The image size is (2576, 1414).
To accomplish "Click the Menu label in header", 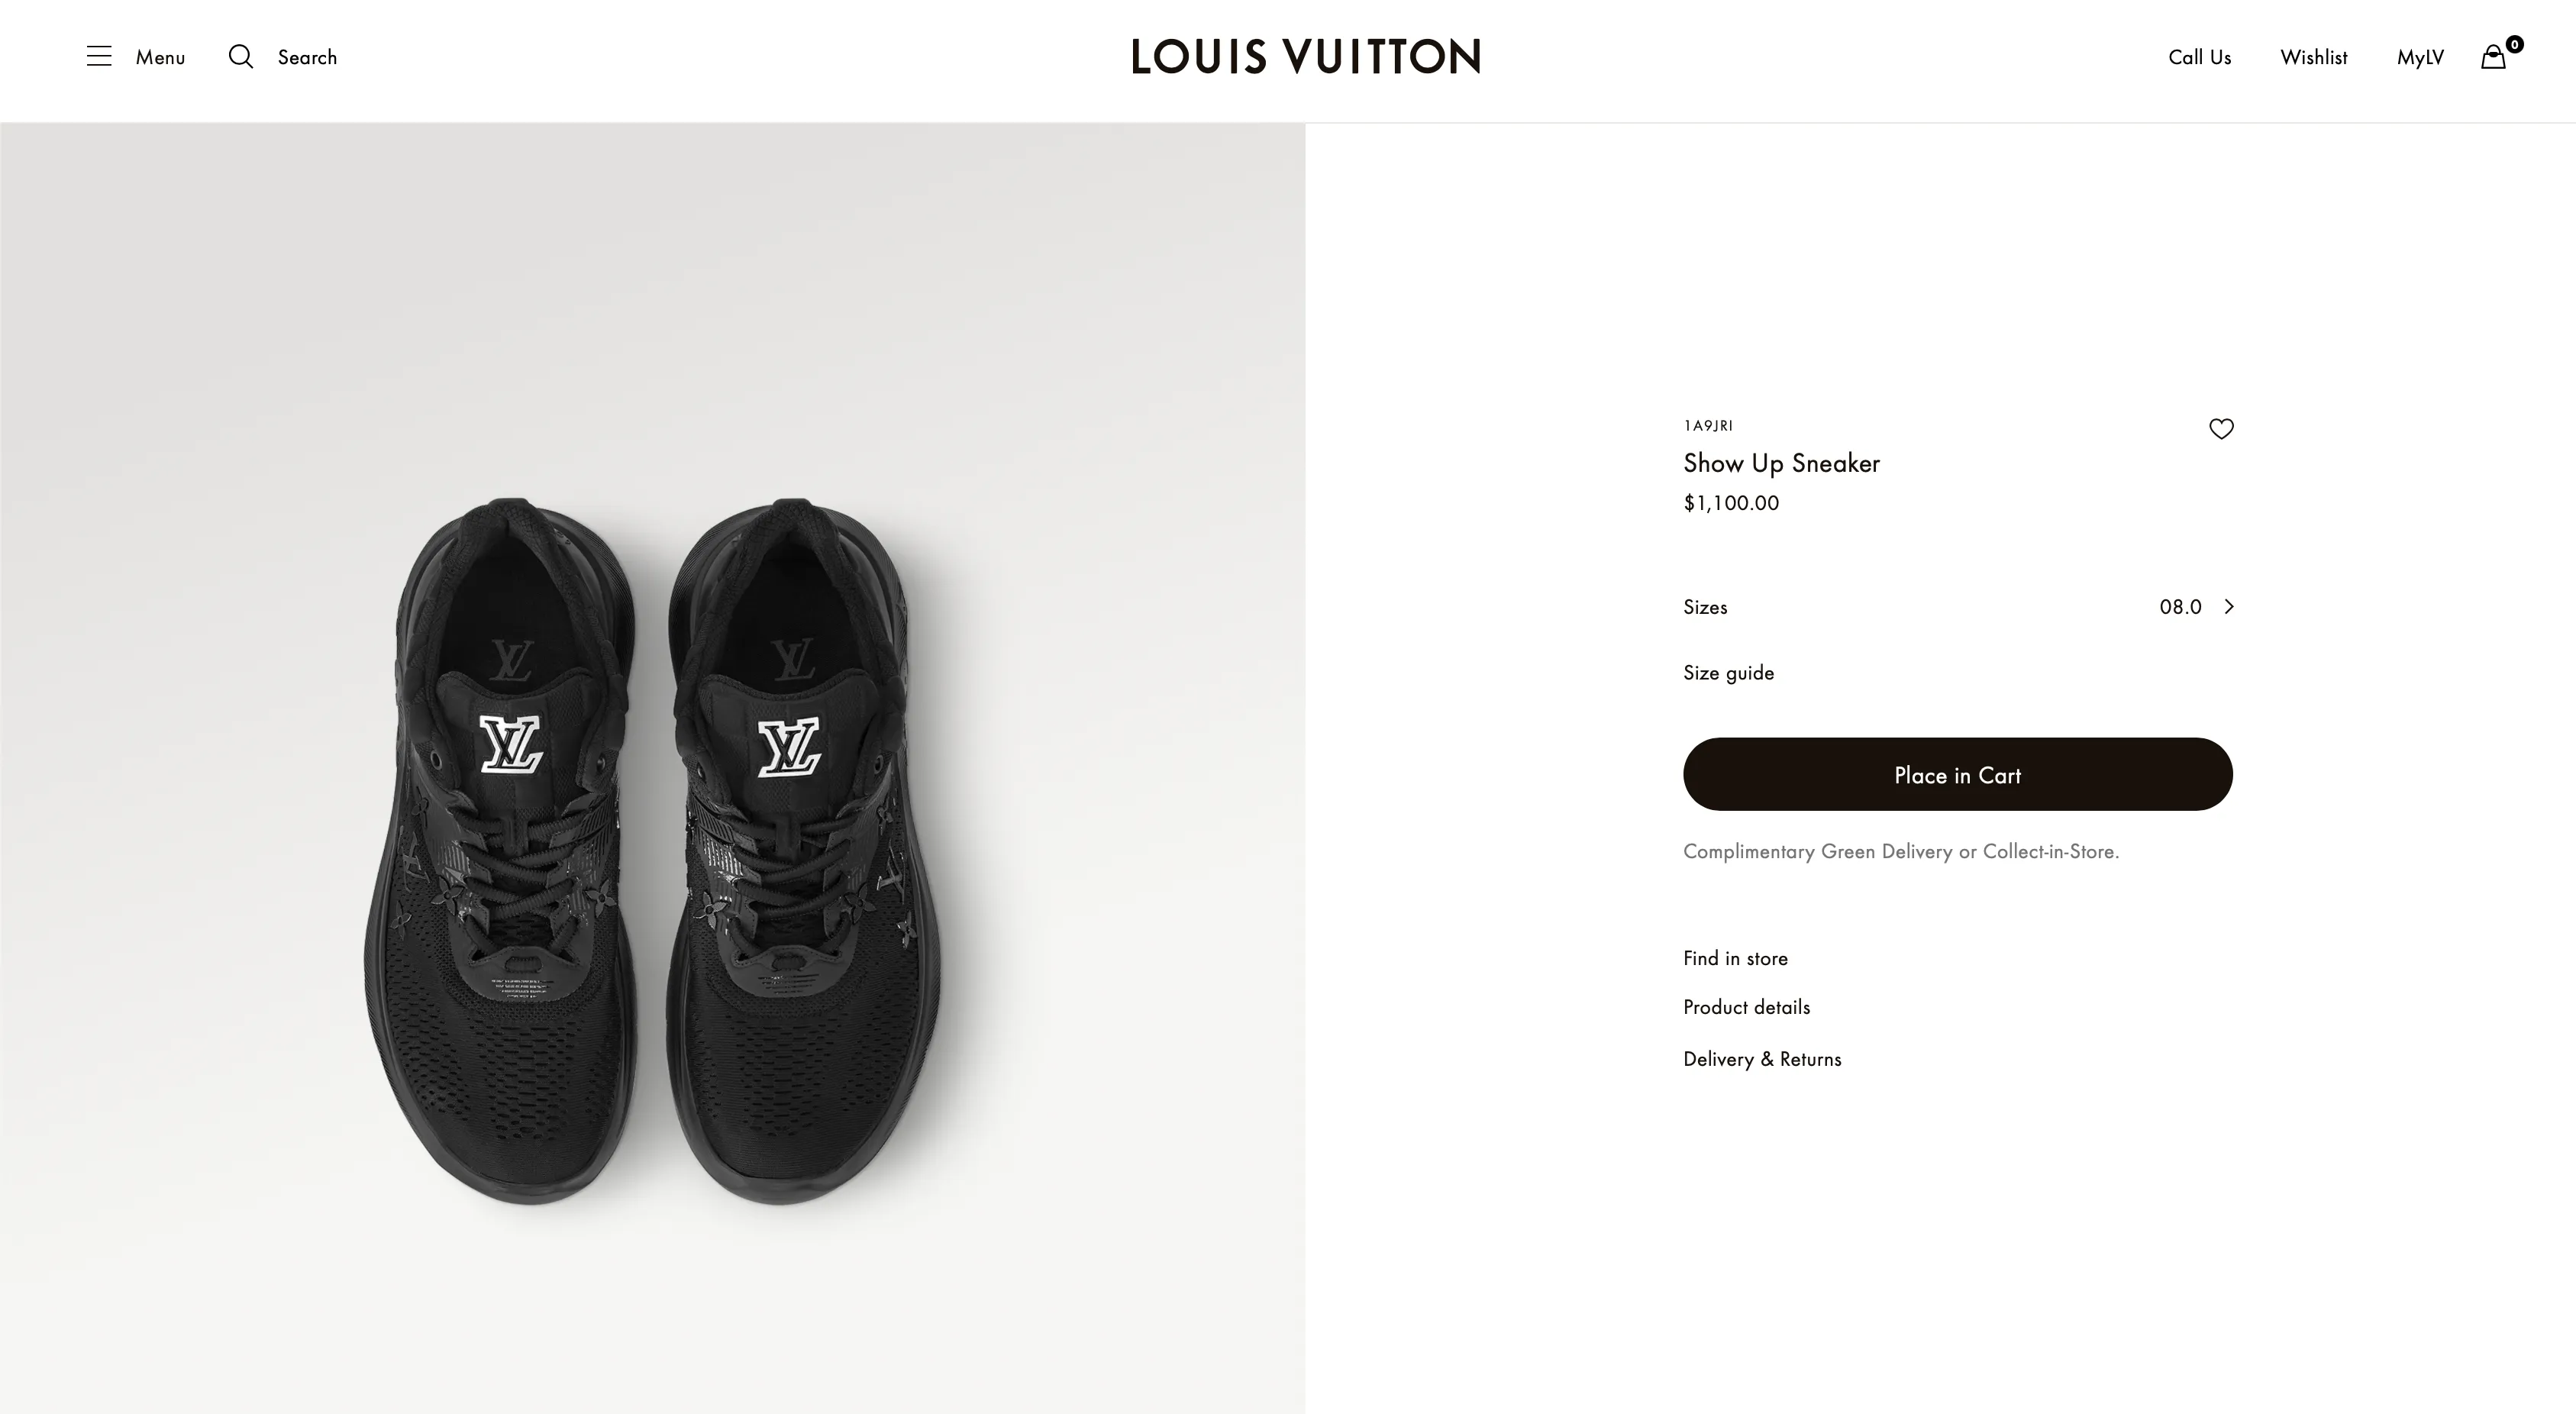I will 160,57.
